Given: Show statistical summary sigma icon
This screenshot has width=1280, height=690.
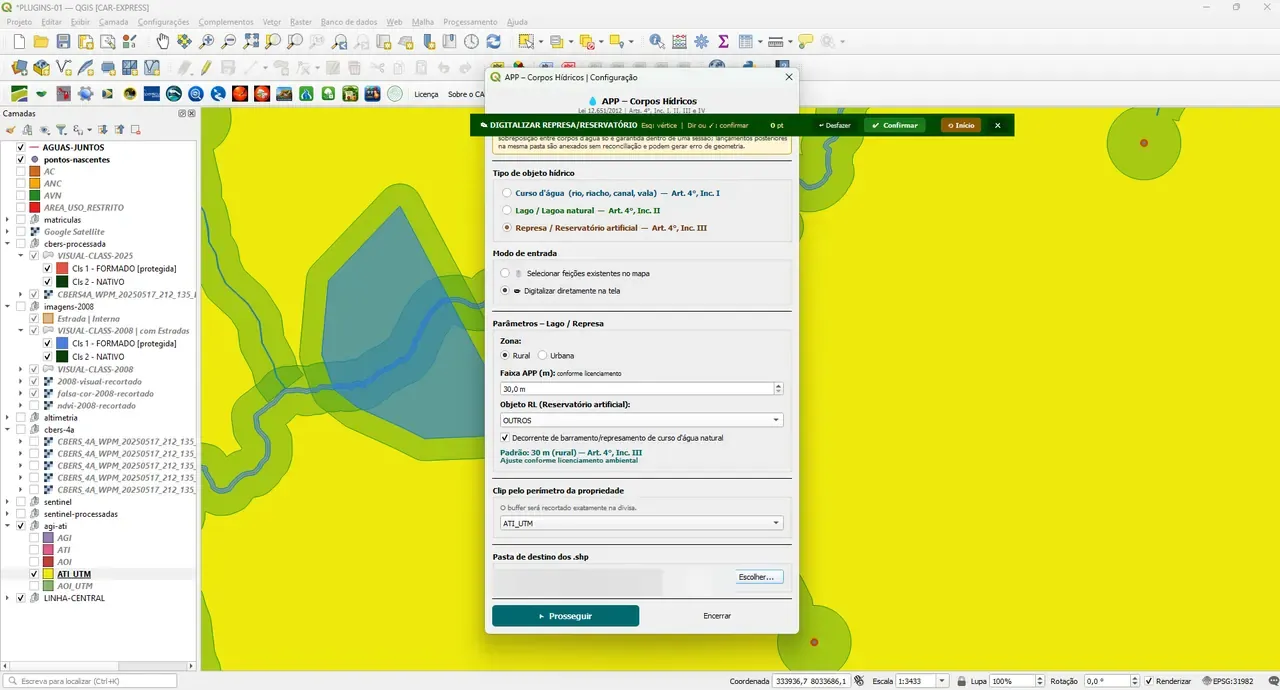Looking at the screenshot, I should [723, 42].
